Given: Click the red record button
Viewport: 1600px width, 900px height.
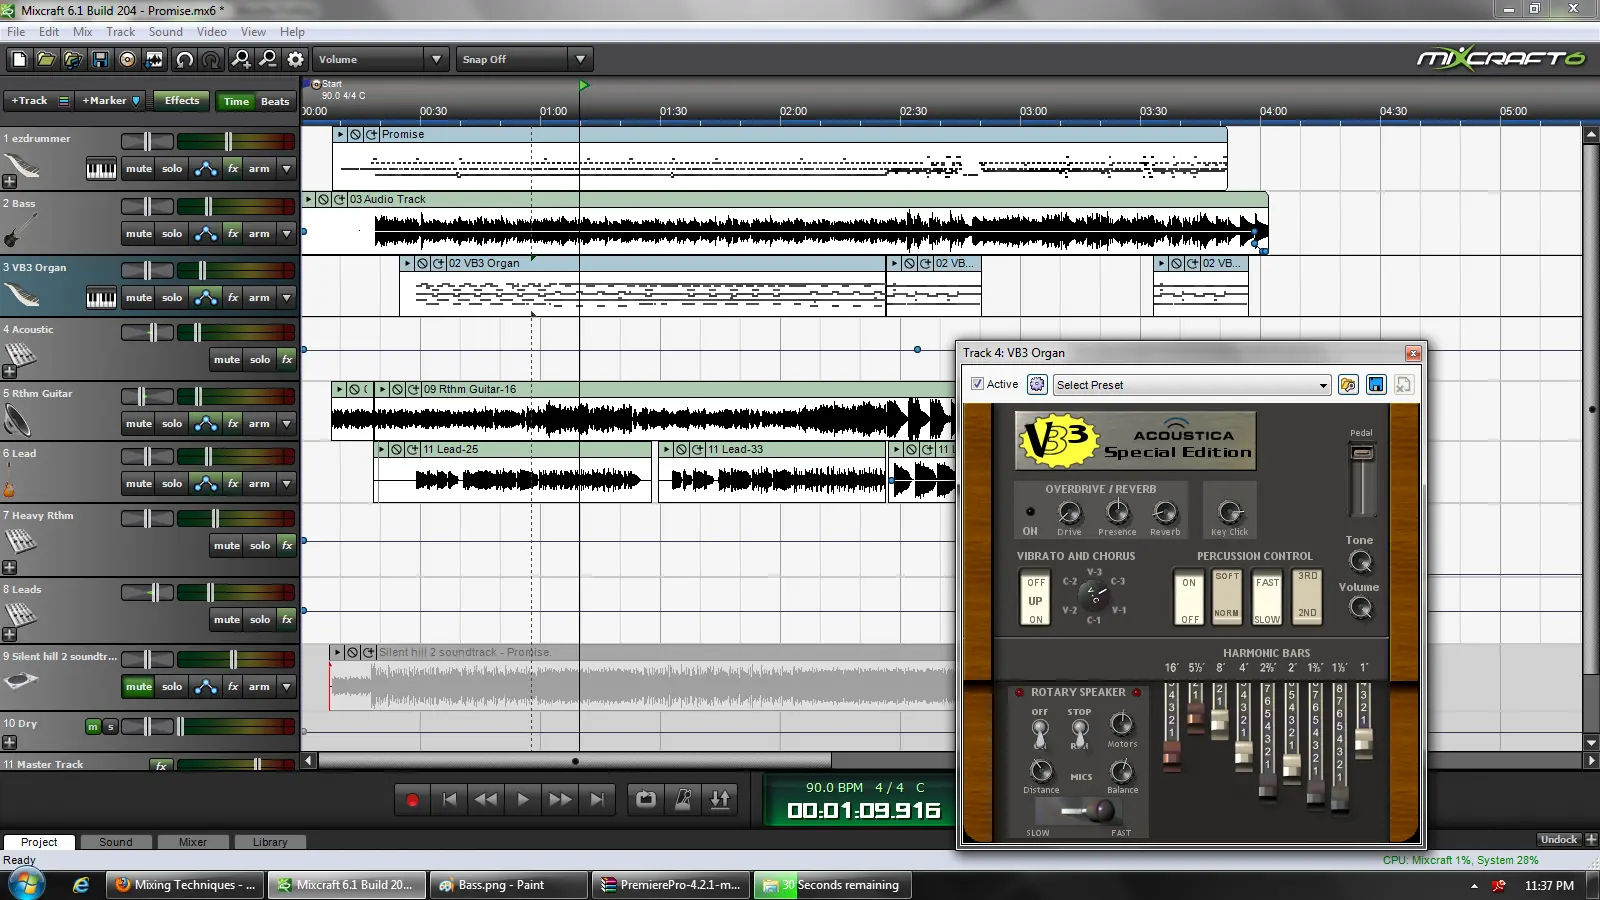Looking at the screenshot, I should pos(412,800).
